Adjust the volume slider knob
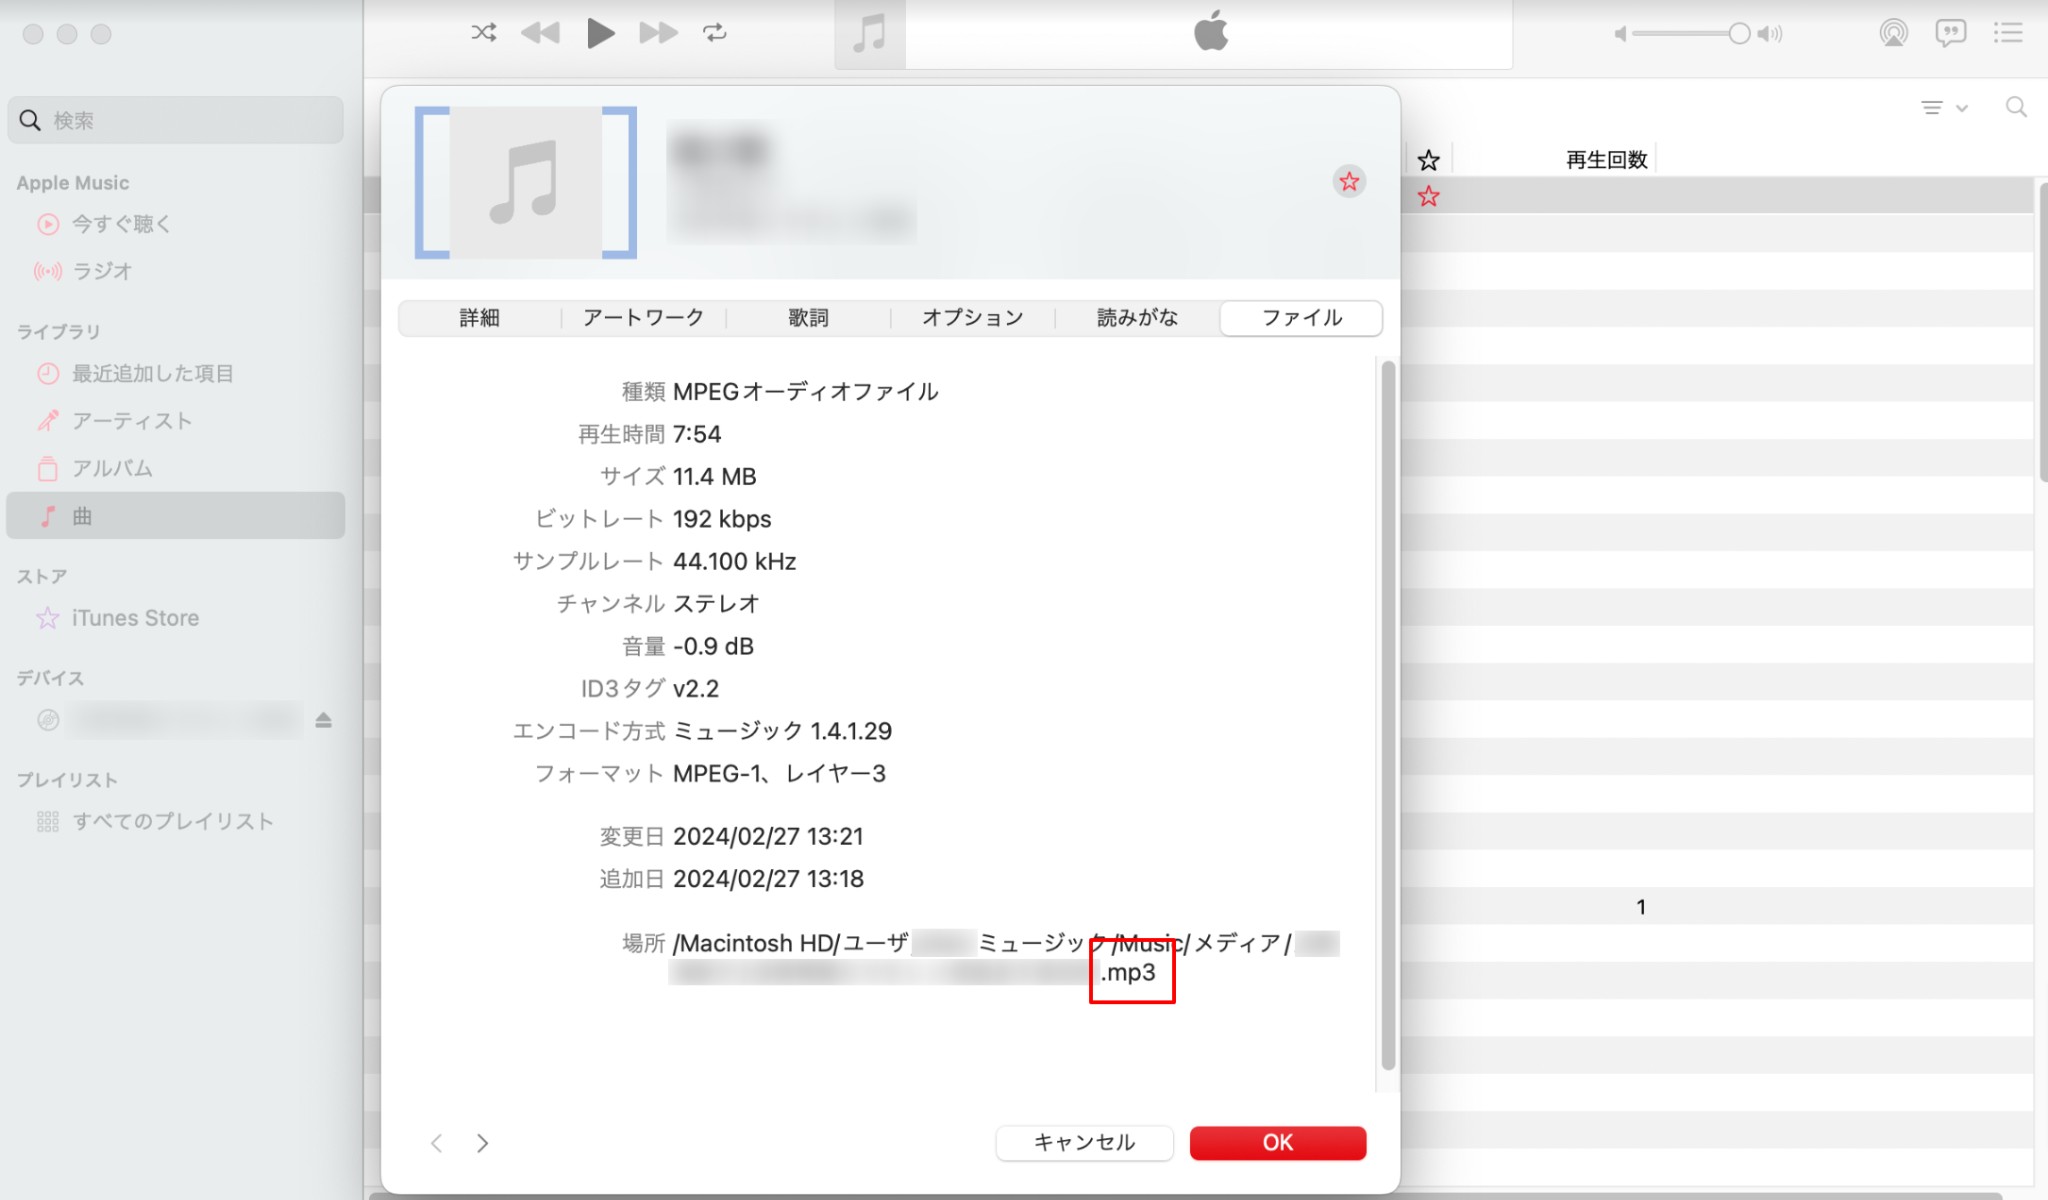Image resolution: width=2048 pixels, height=1200 pixels. coord(1739,34)
